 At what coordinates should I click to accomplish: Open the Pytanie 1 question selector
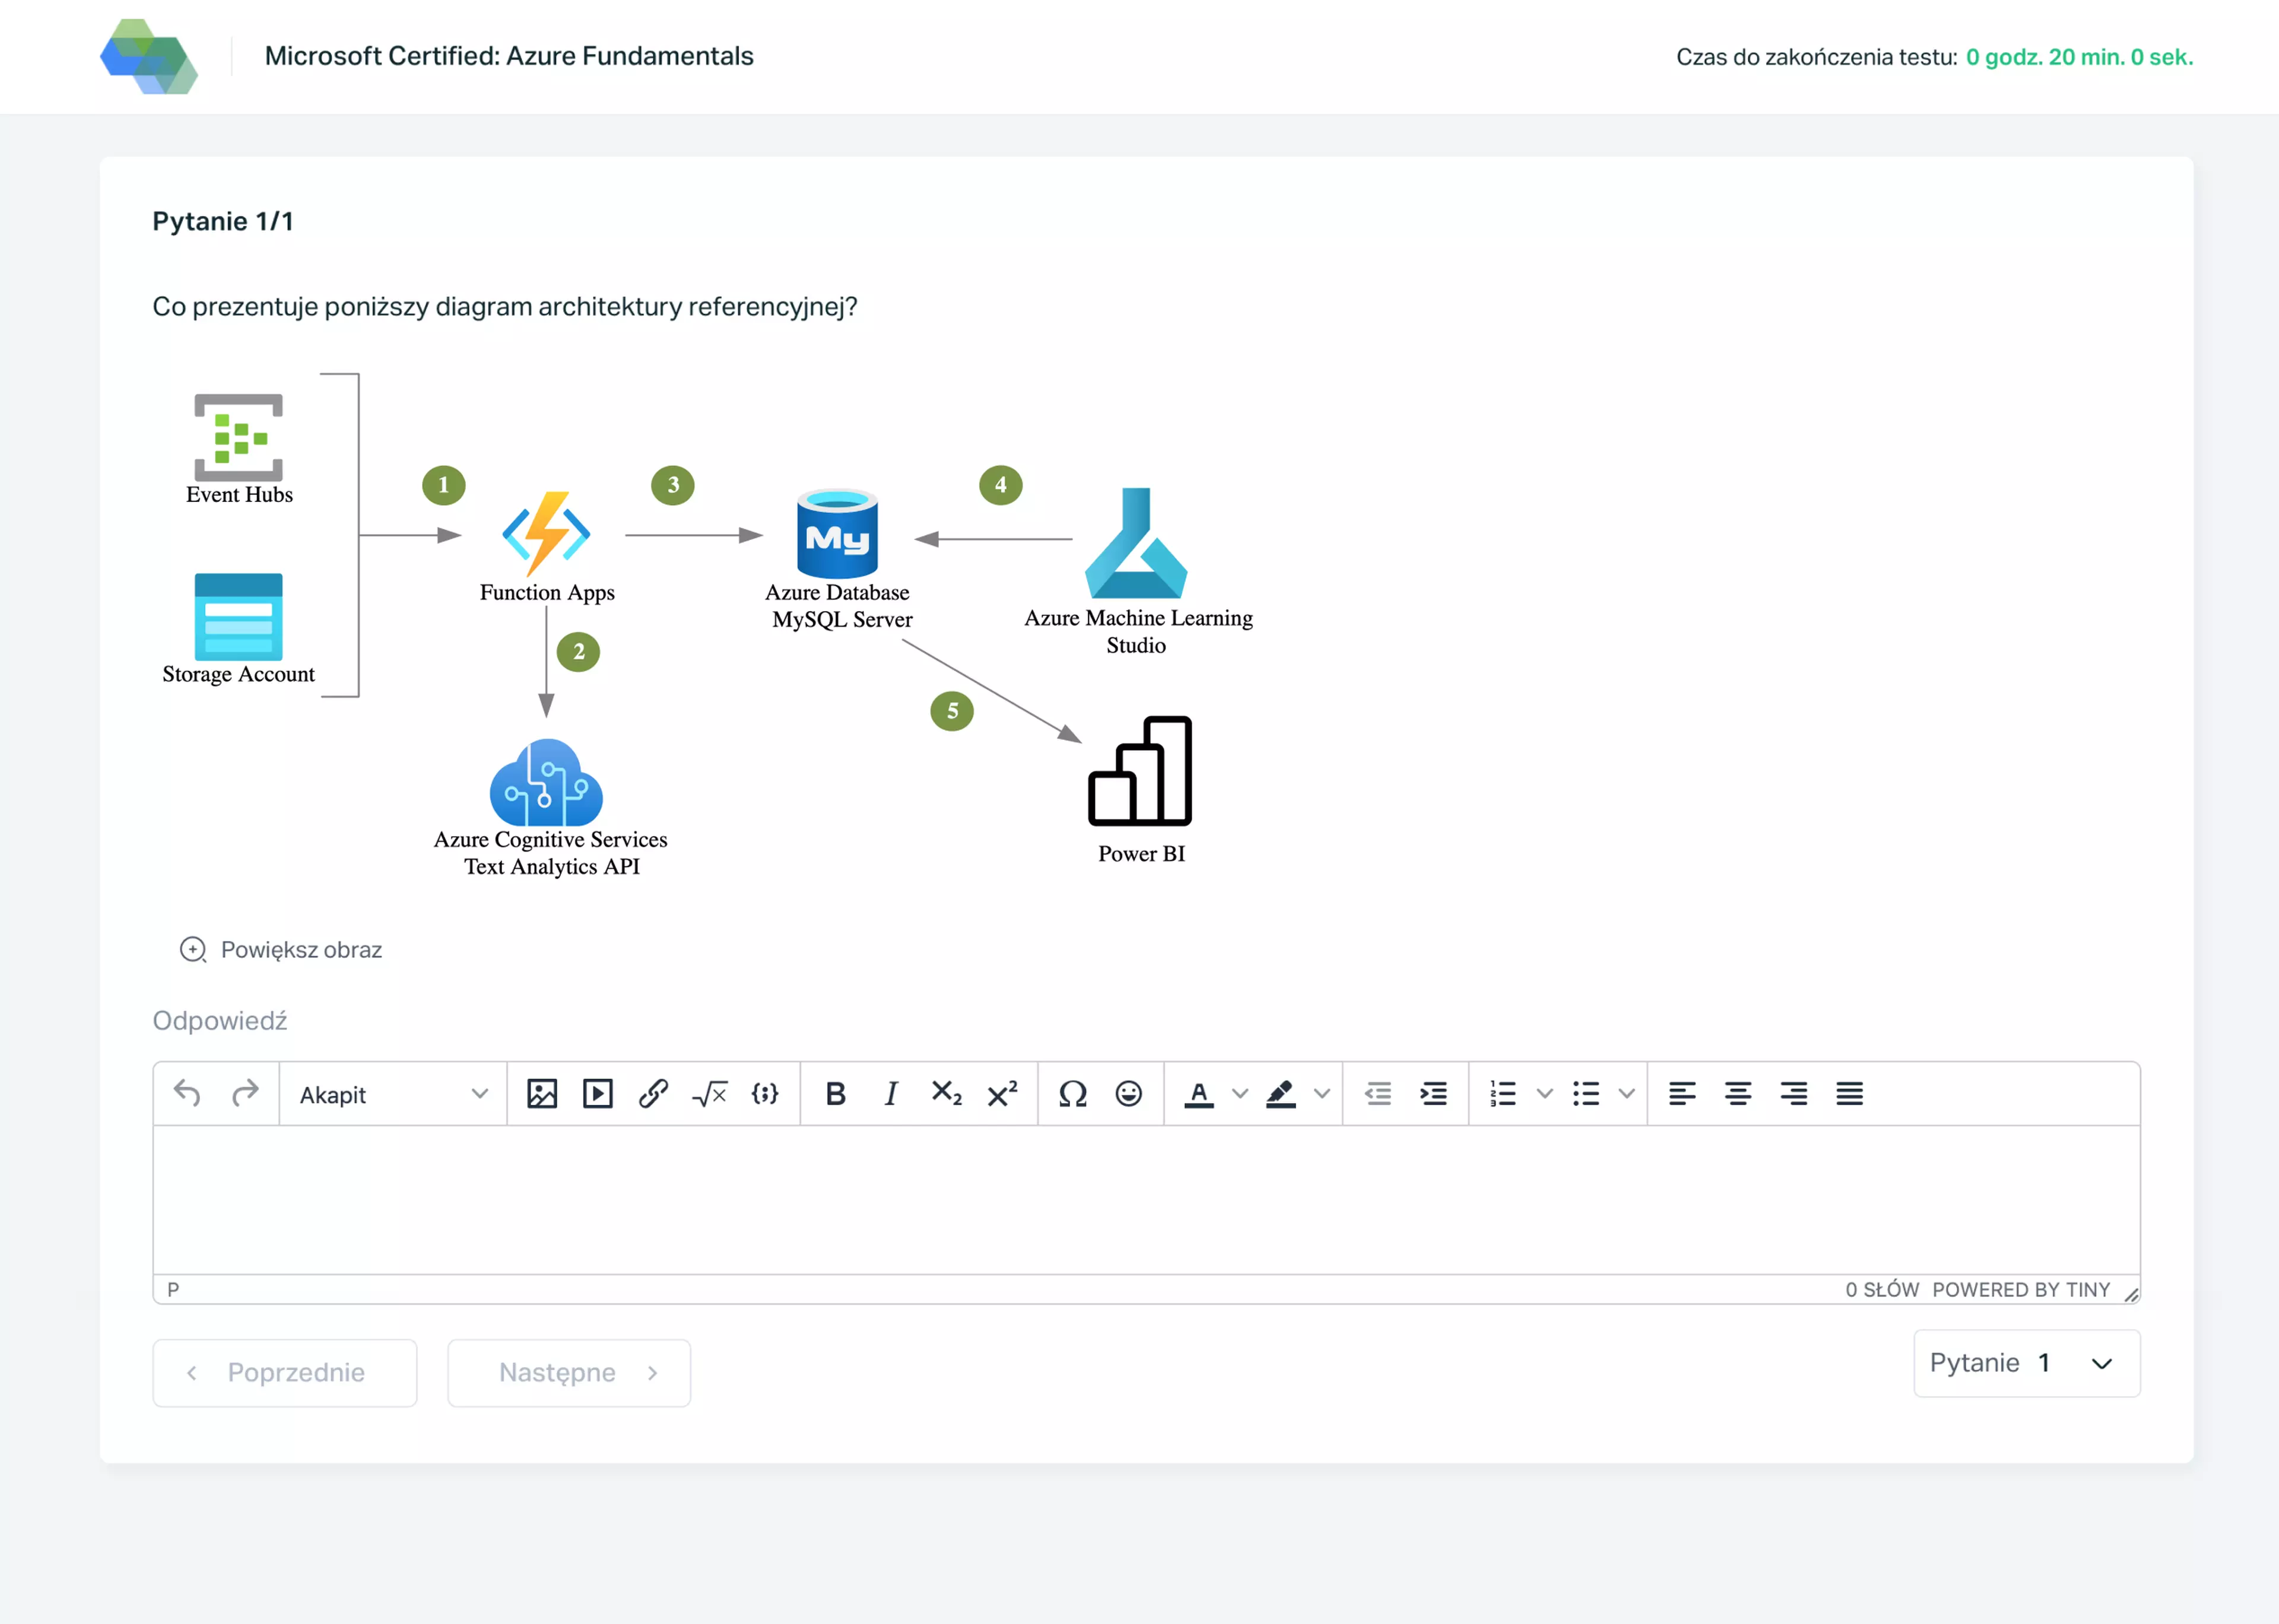coord(2026,1363)
